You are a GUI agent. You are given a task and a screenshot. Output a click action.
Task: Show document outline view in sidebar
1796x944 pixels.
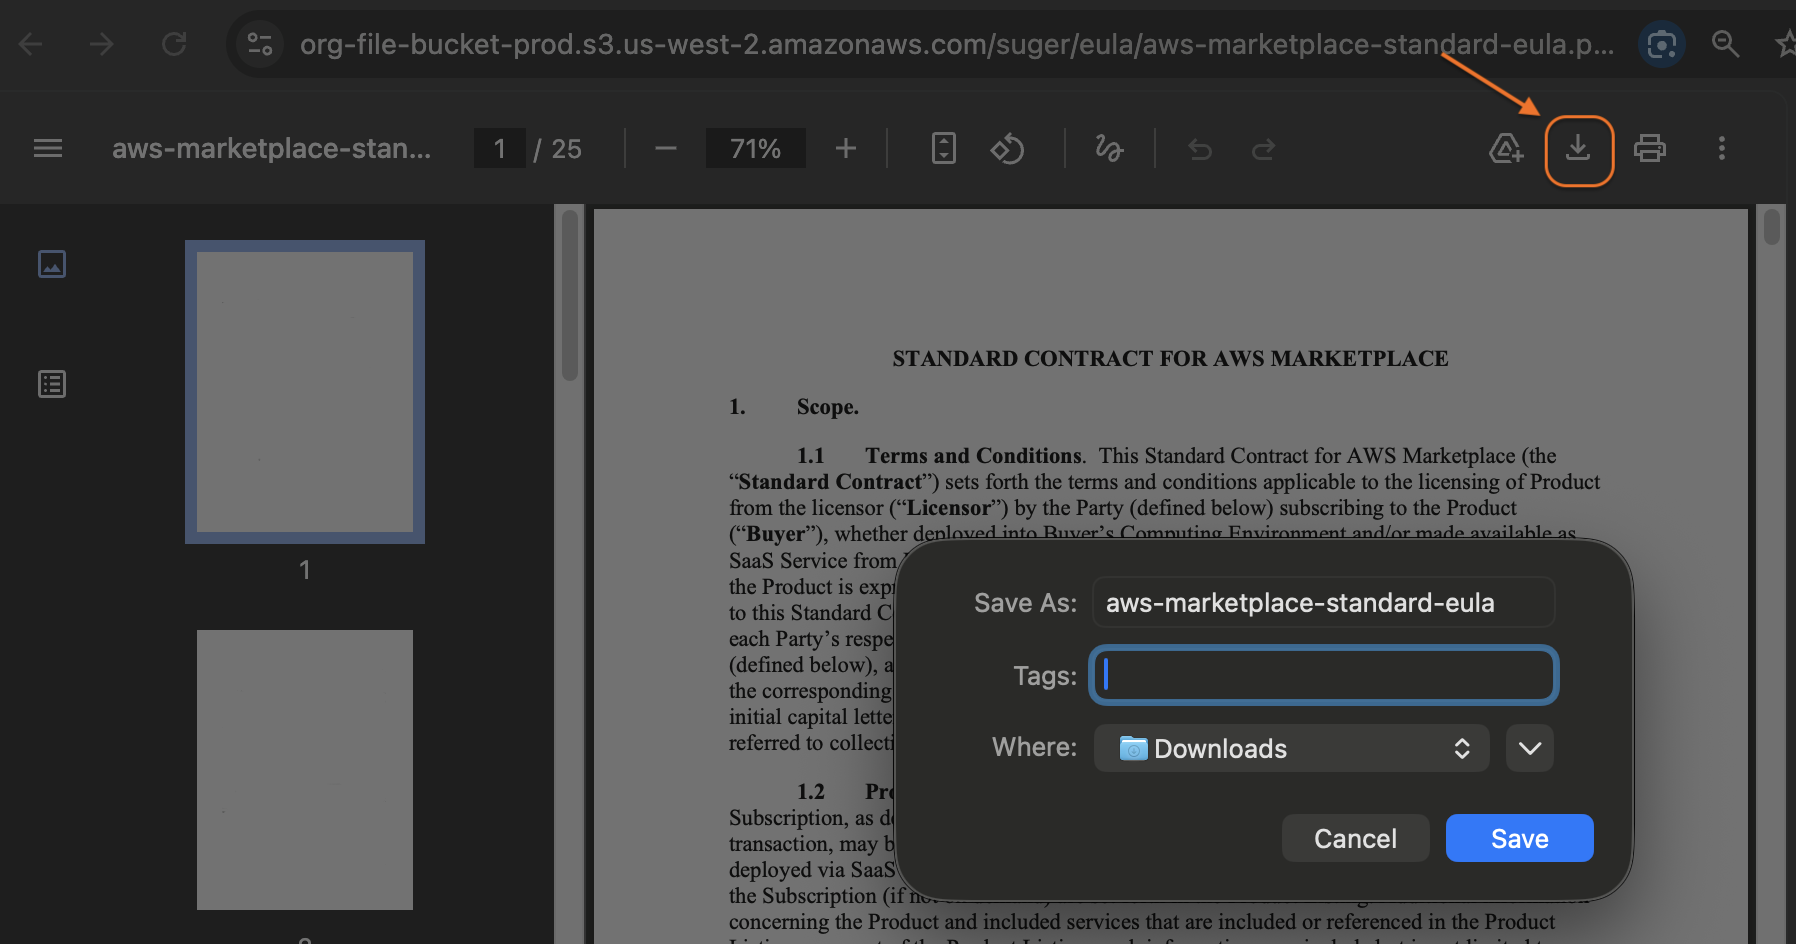[x=52, y=384]
